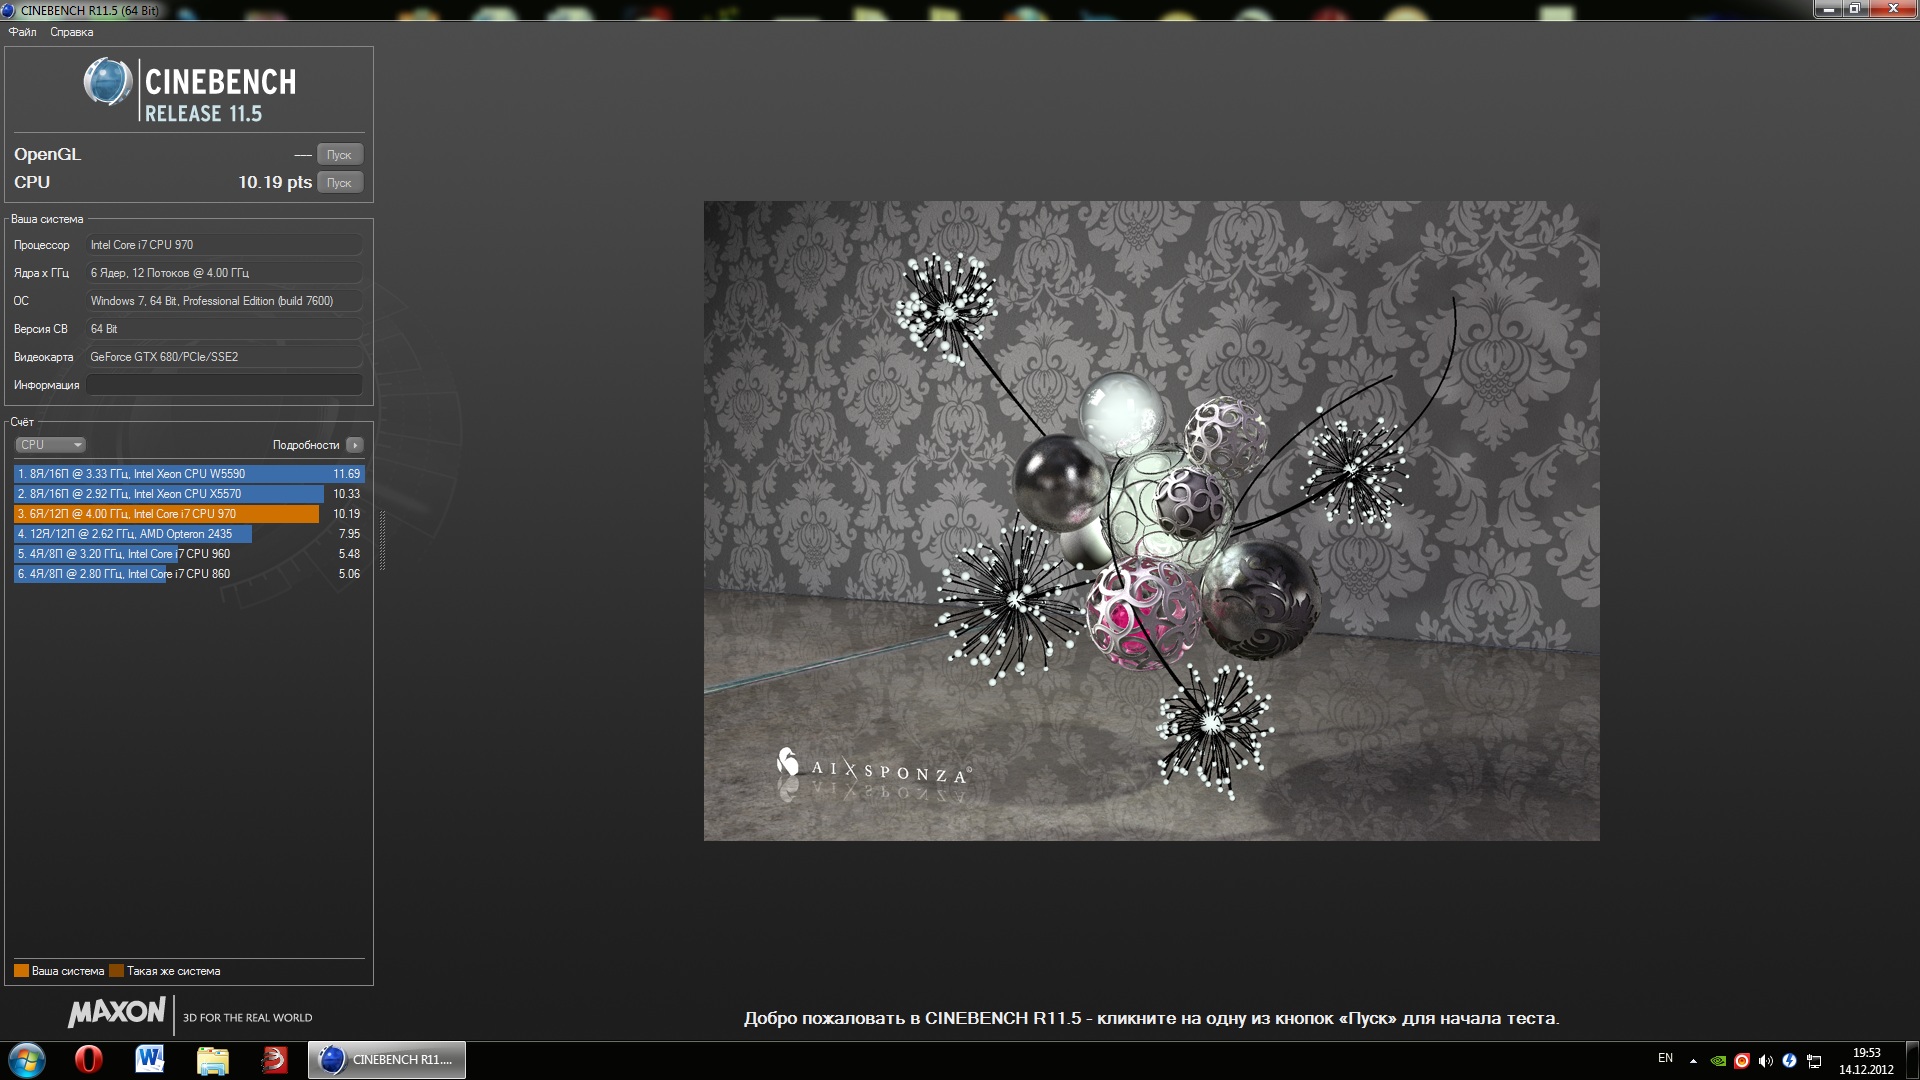Open the NVIDIA tray icon
The width and height of the screenshot is (1920, 1080).
[x=1718, y=1061]
